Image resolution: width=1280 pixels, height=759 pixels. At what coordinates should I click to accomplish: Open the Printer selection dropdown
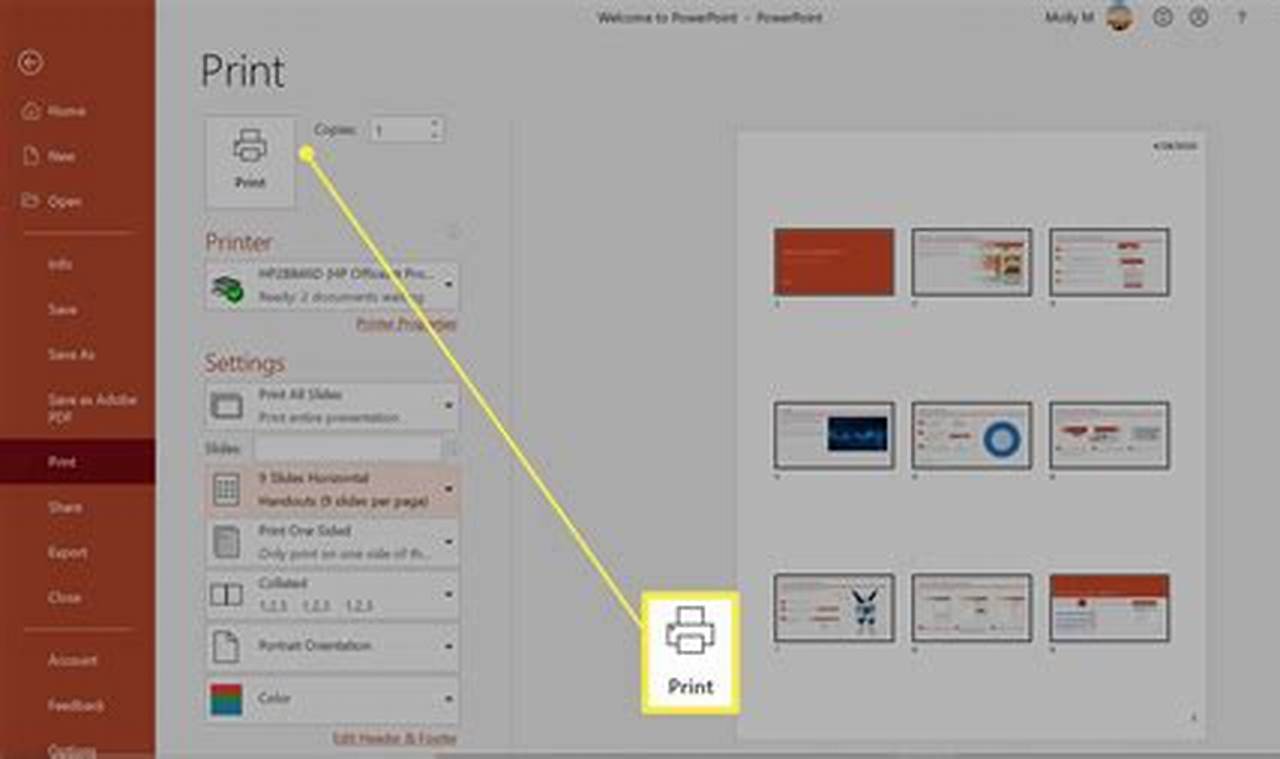pos(449,284)
